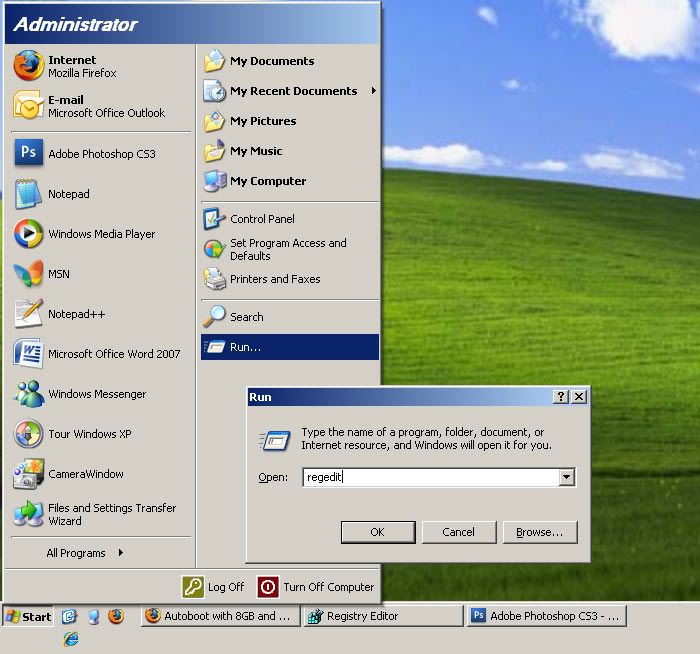Click Cancel in the Run dialog
The image size is (700, 654).
[x=459, y=532]
